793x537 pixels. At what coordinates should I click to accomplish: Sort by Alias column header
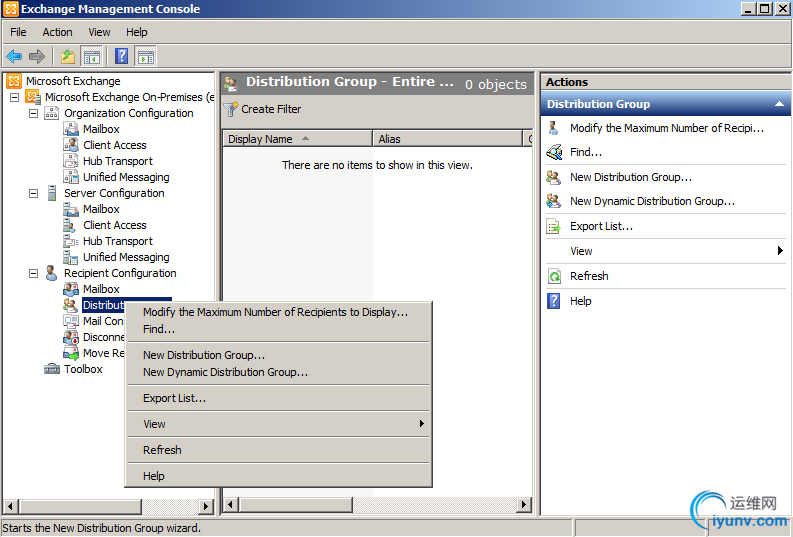click(447, 139)
